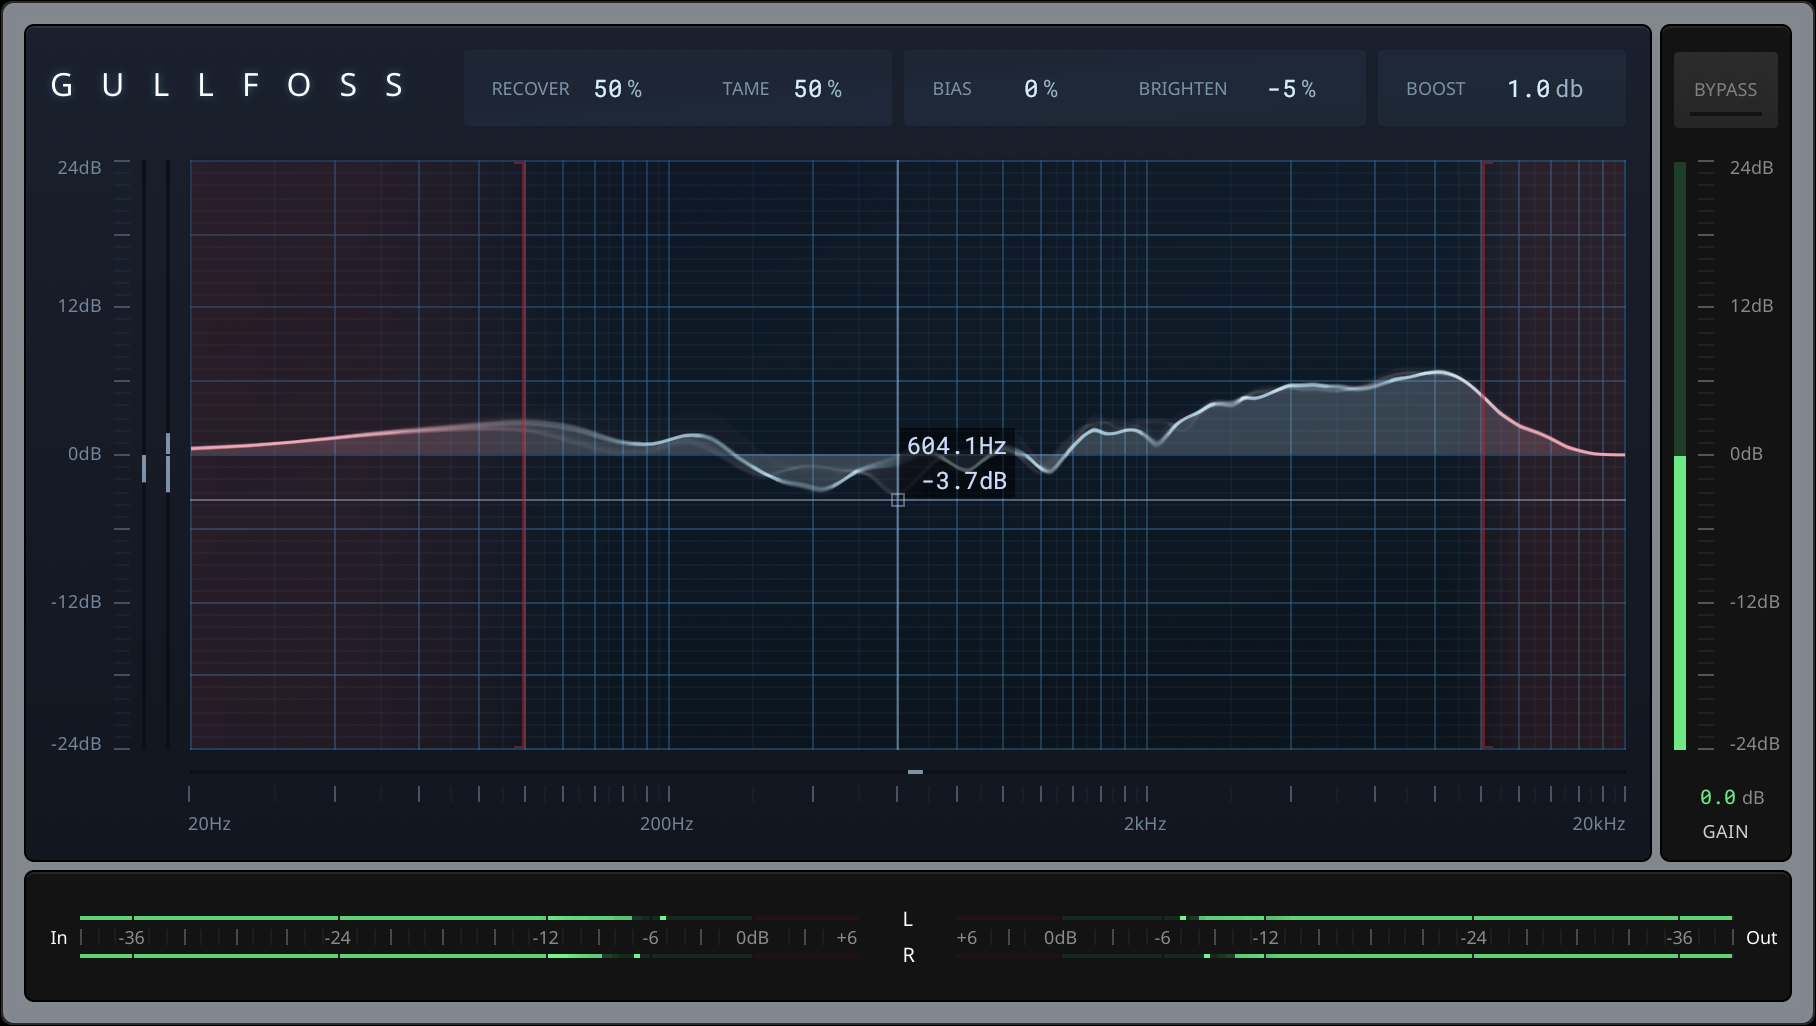
Task: Click the RECOVER label
Action: [x=530, y=89]
